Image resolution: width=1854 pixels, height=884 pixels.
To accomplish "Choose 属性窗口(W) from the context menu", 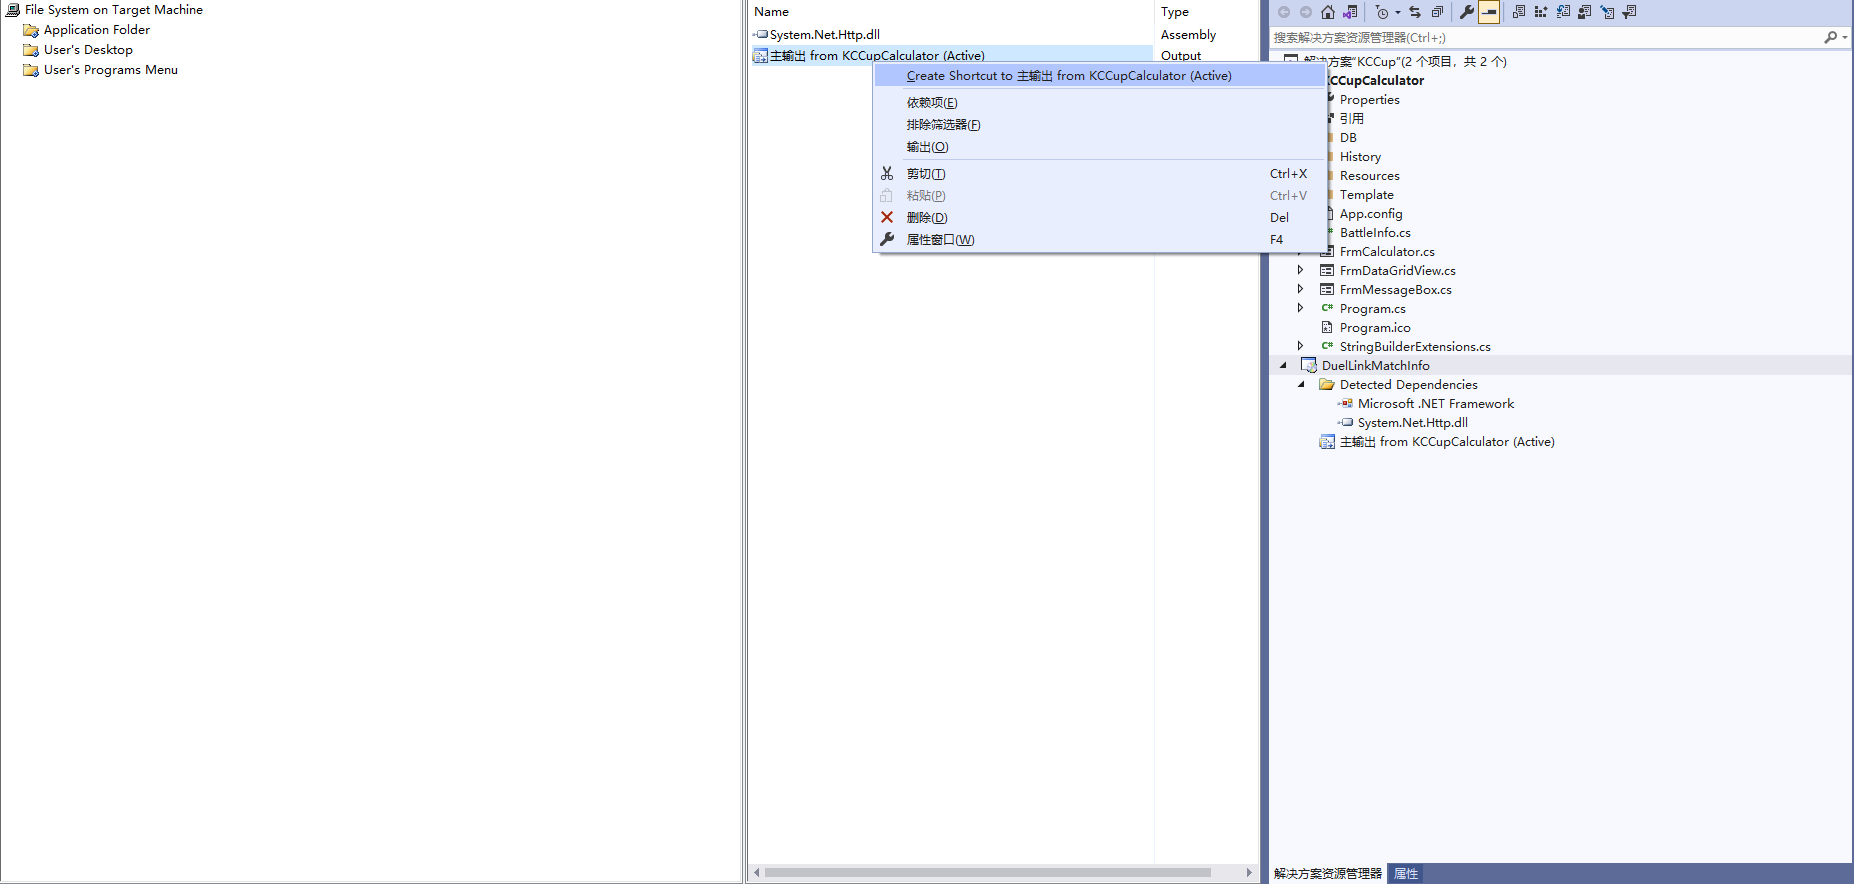I will pos(1100,240).
